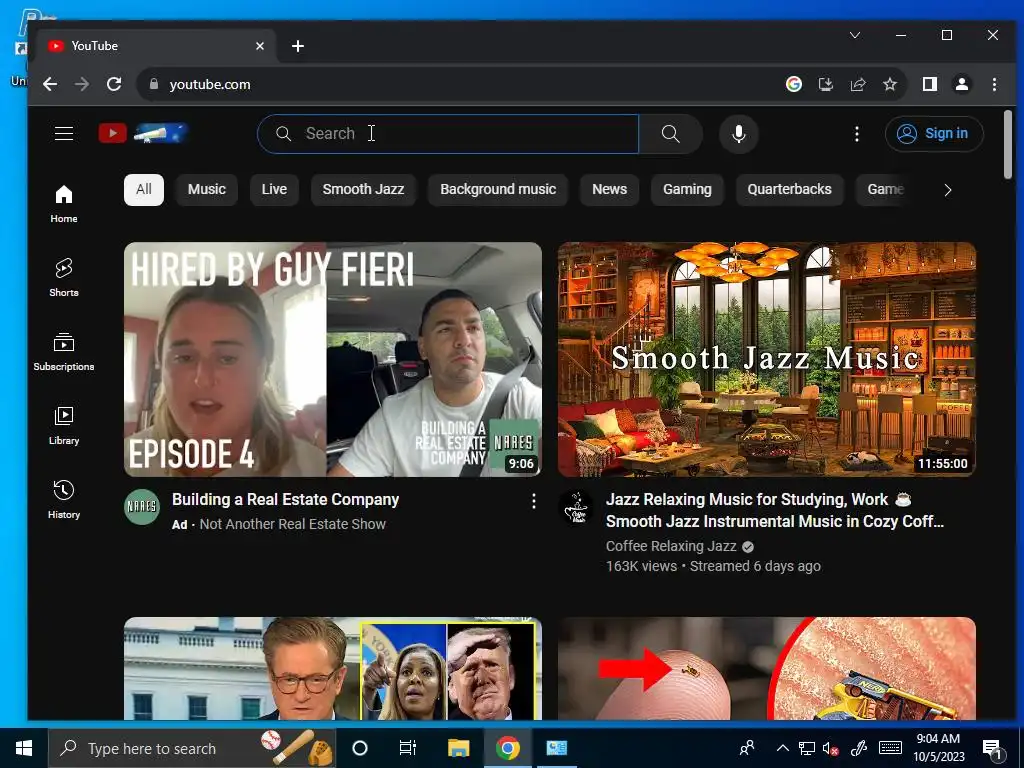Open the Smooth Jazz Music thumbnail
1024x768 pixels.
767,359
